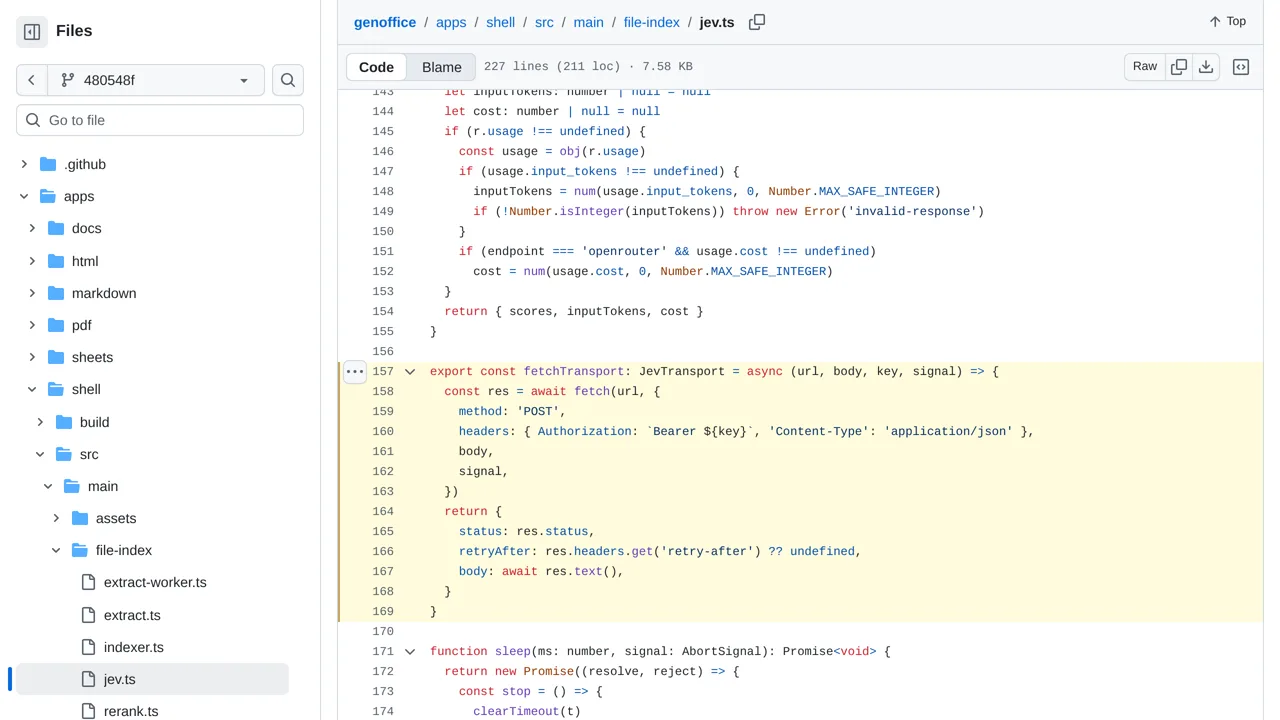
Task: Navigate to file-index breadcrumb link
Action: pos(651,22)
